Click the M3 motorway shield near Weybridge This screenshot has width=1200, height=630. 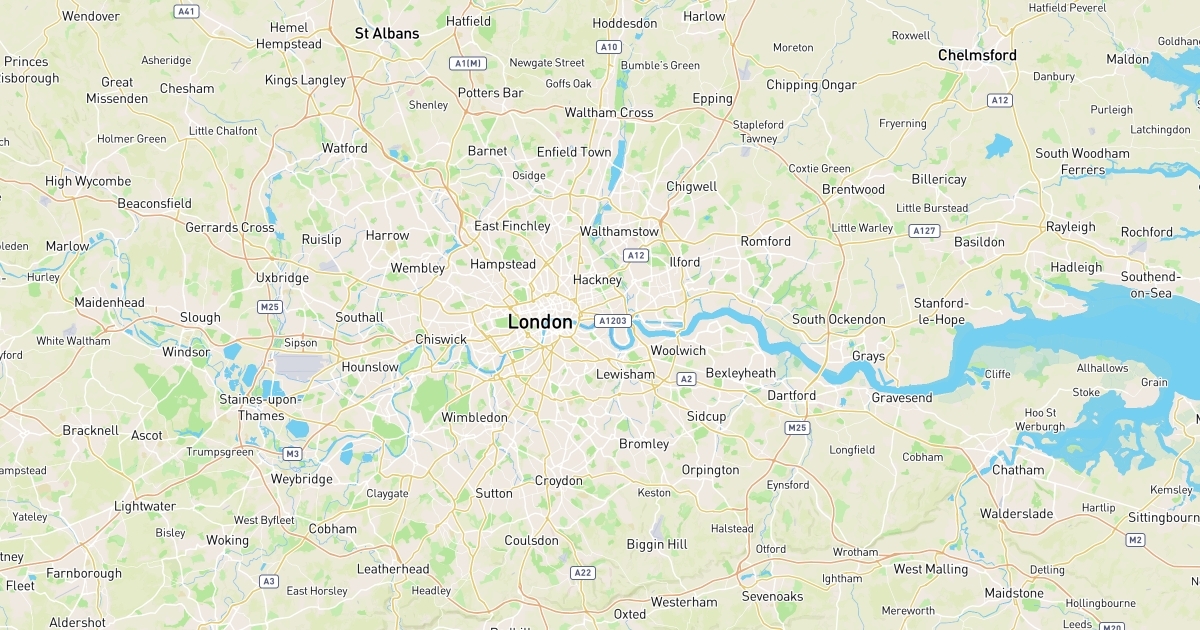coord(292,454)
